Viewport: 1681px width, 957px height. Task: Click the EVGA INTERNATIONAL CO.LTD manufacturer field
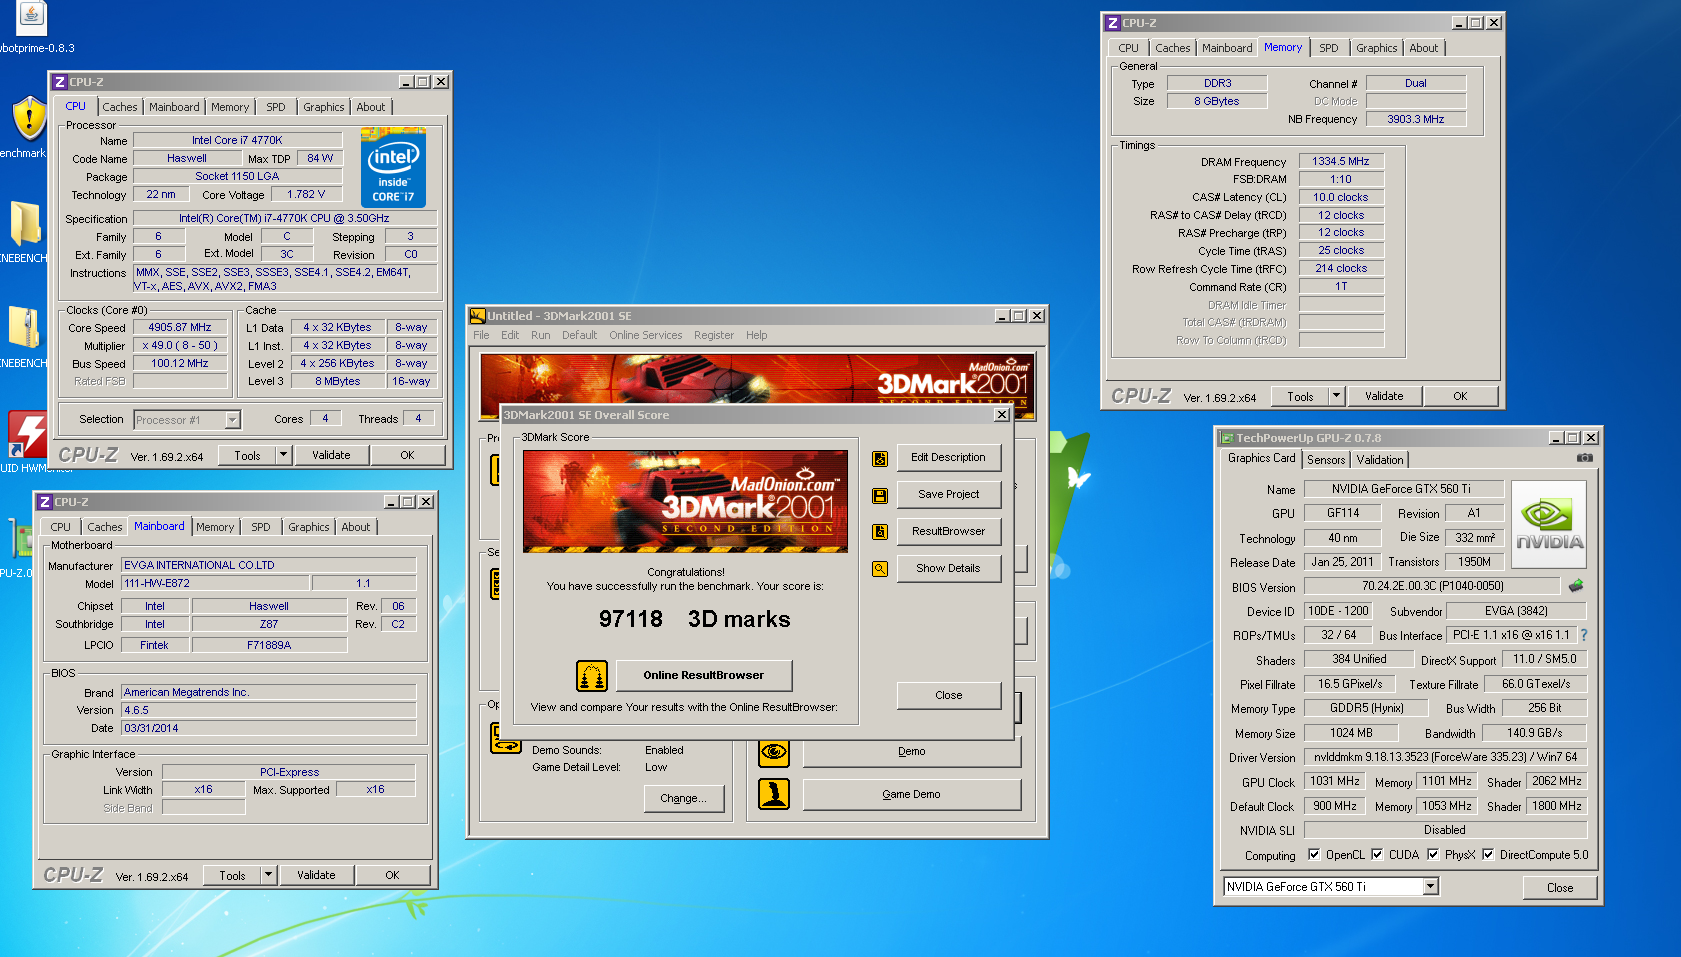click(x=268, y=566)
